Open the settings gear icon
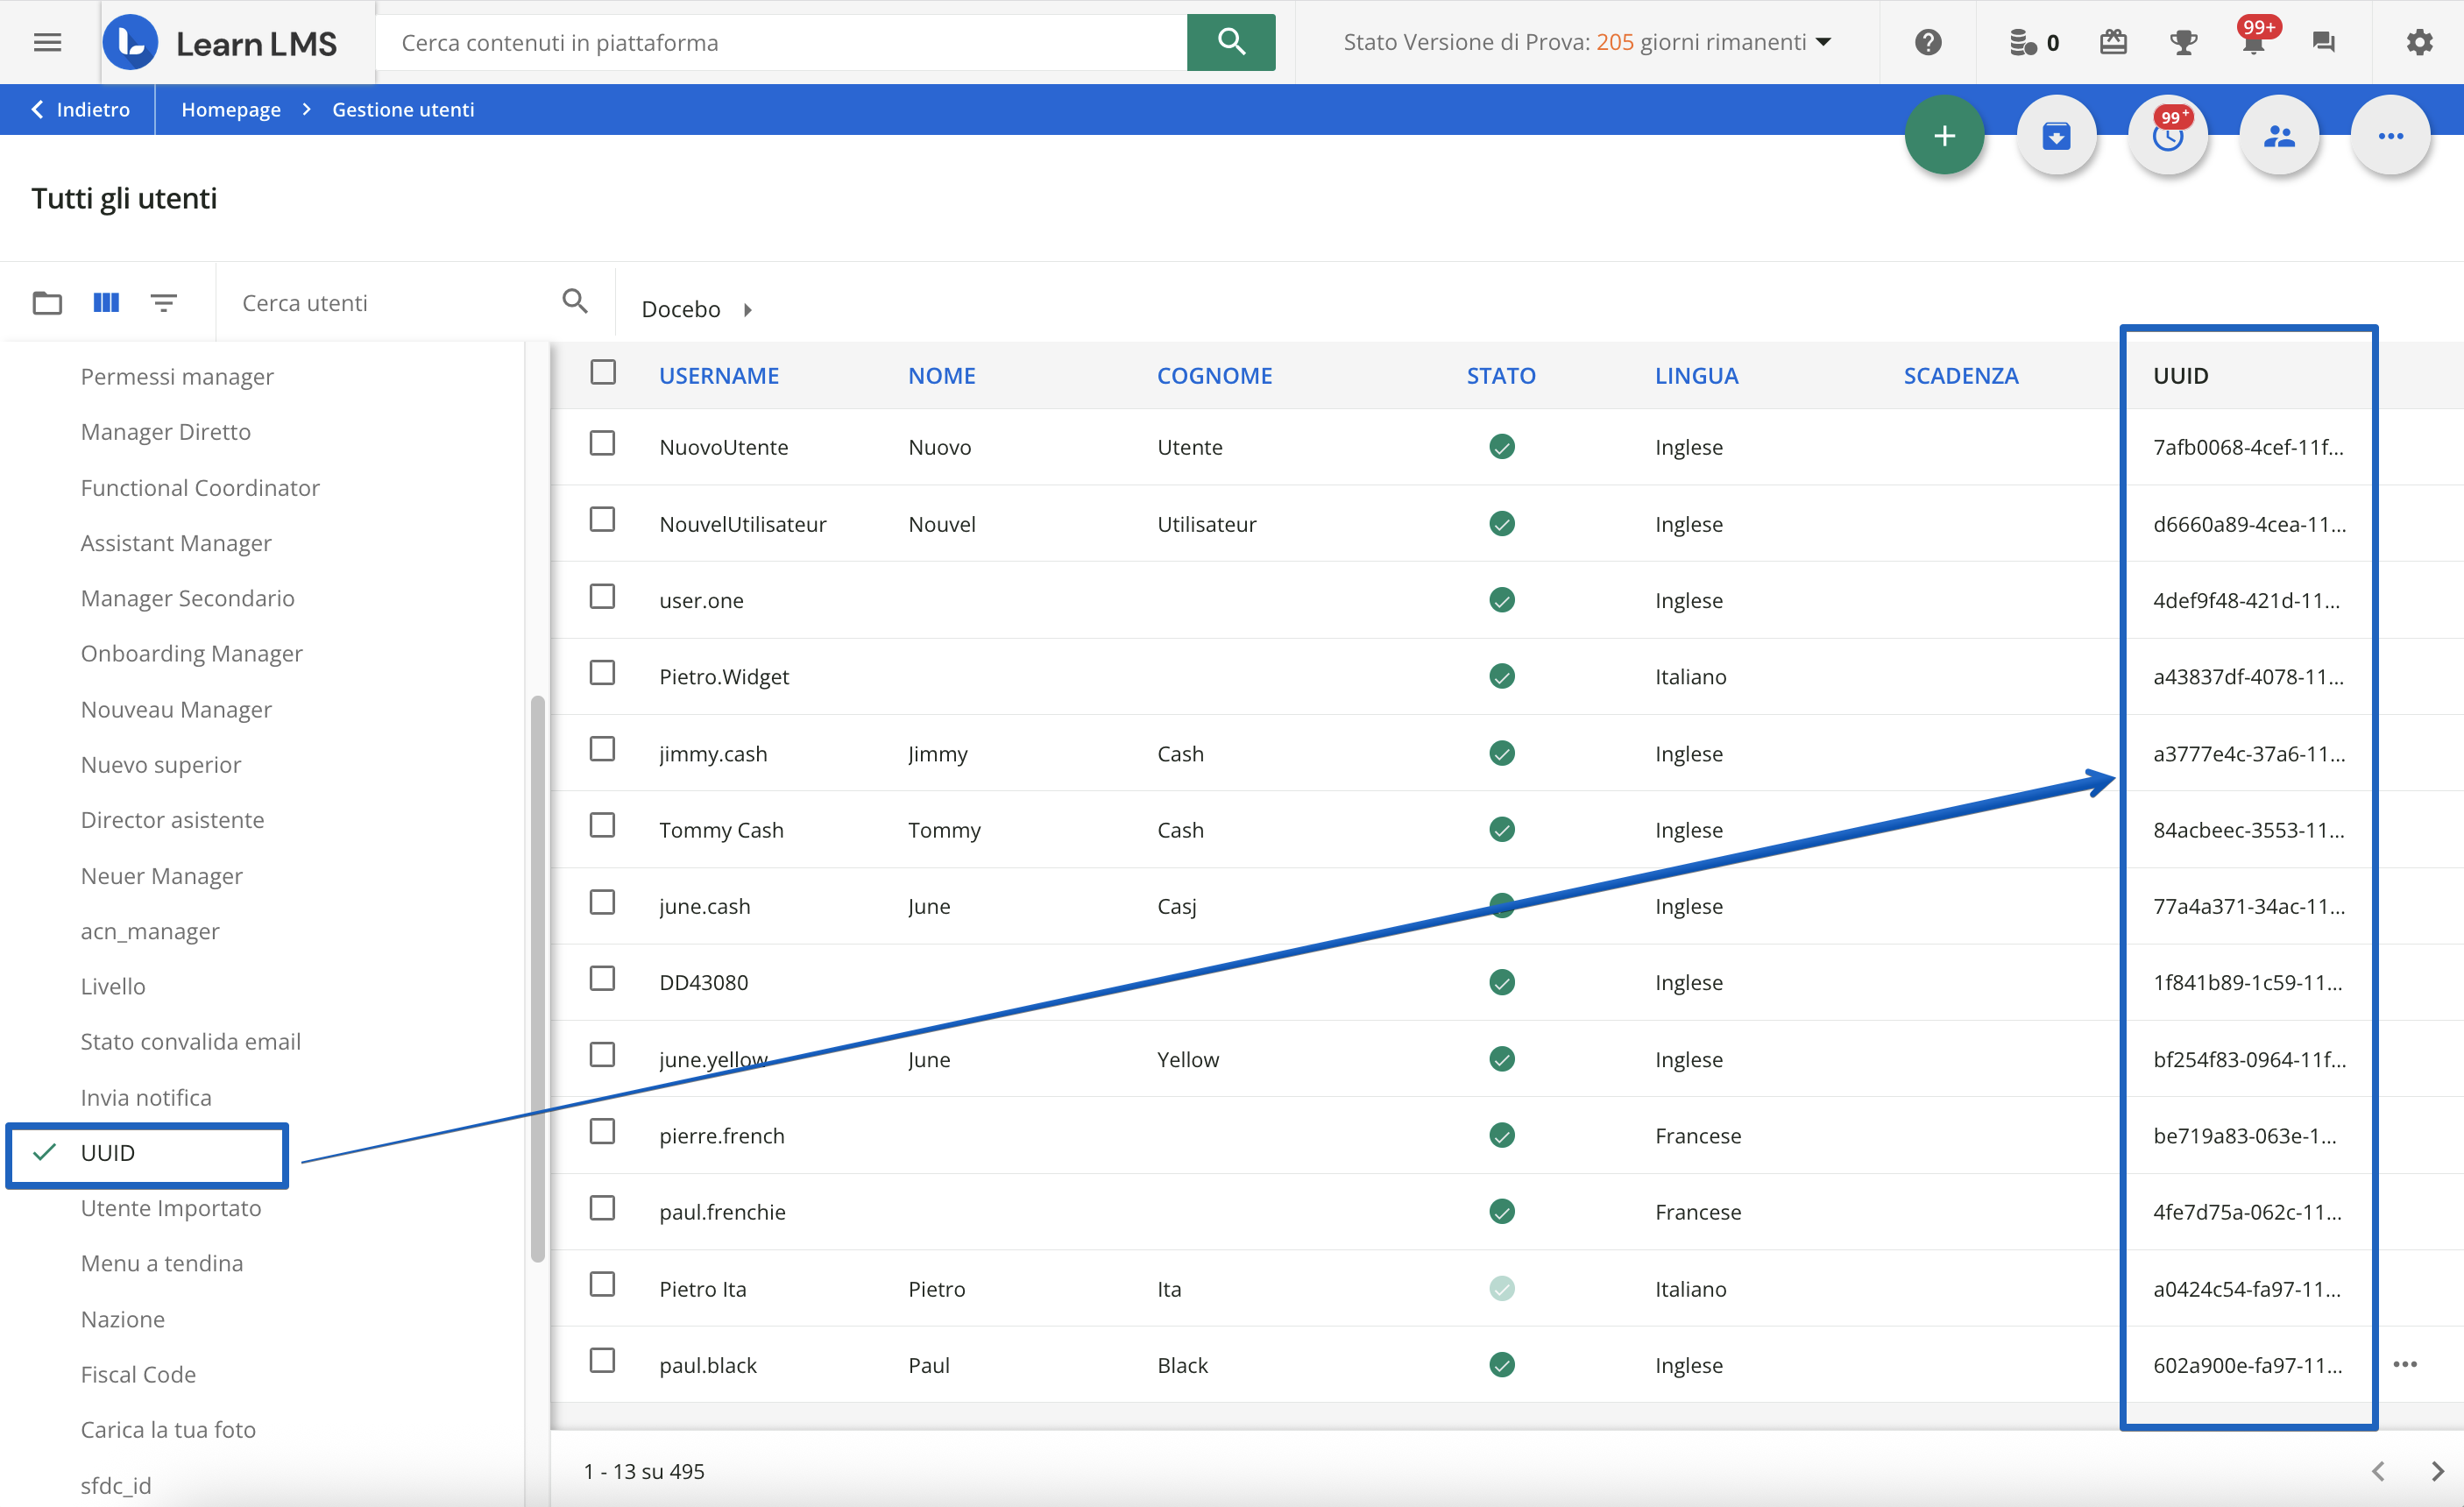Screen dimensions: 2464x1507 coord(2419,42)
